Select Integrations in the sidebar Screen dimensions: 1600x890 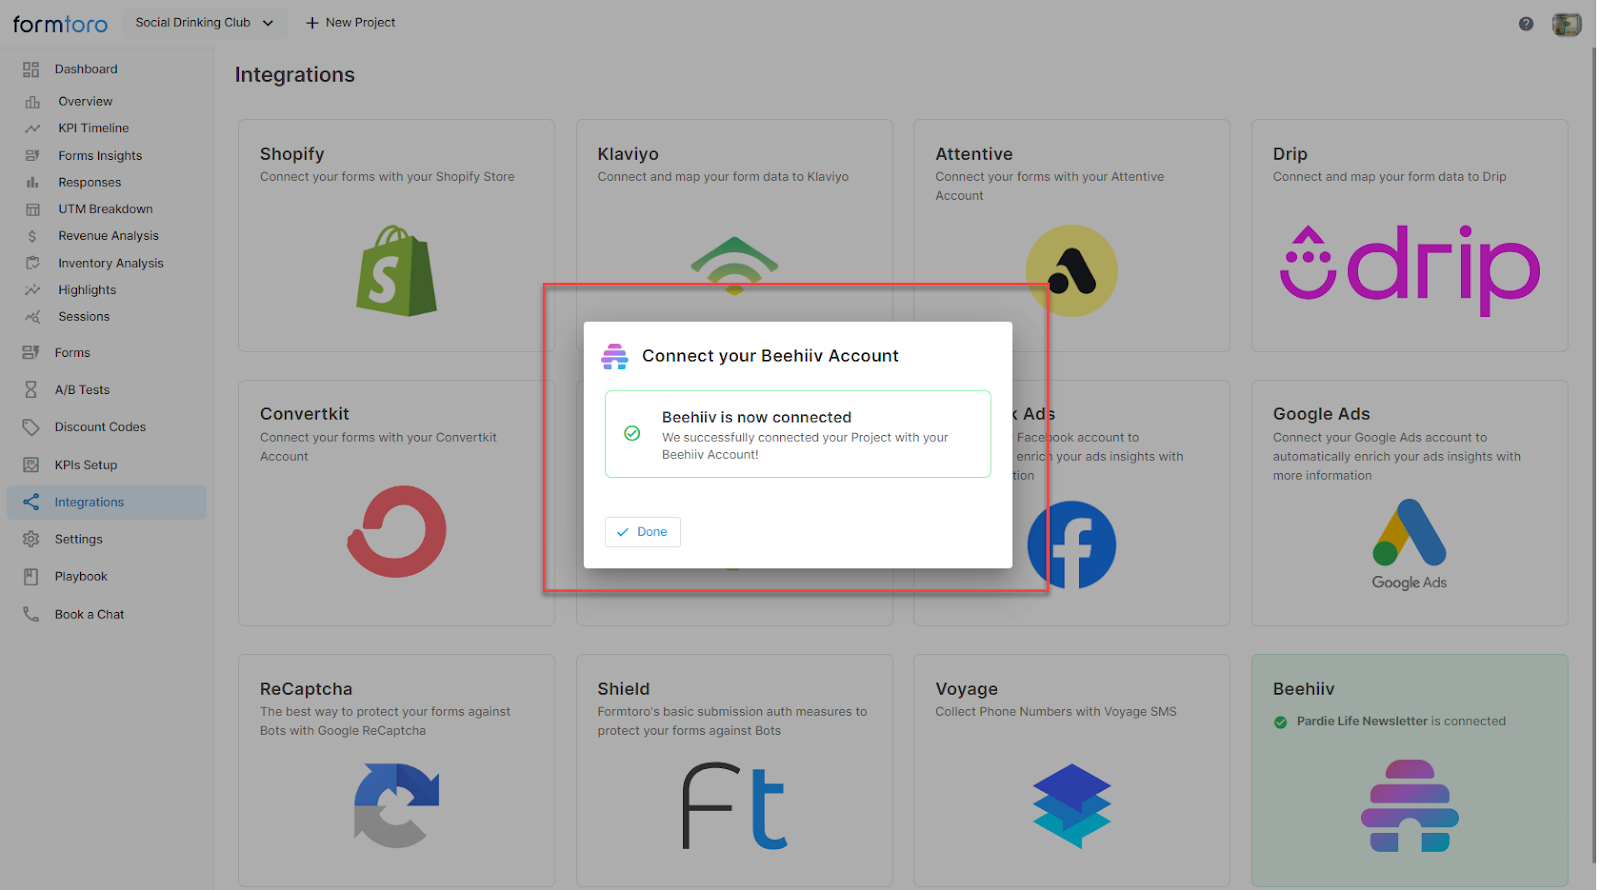click(107, 502)
